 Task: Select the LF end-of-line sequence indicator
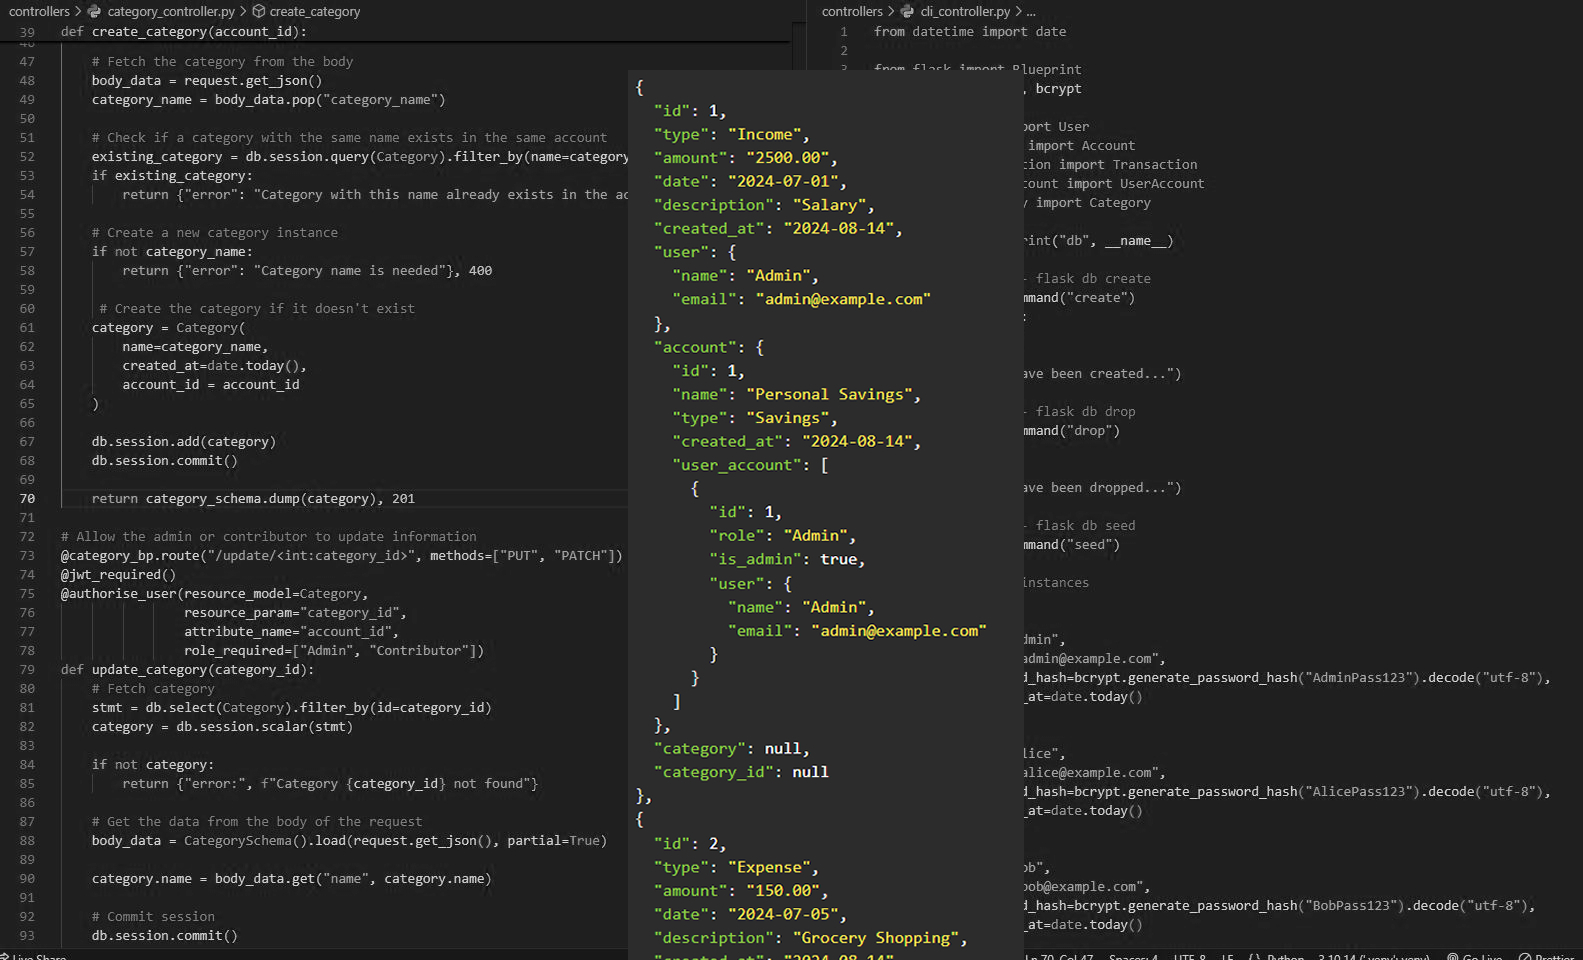tap(1227, 957)
